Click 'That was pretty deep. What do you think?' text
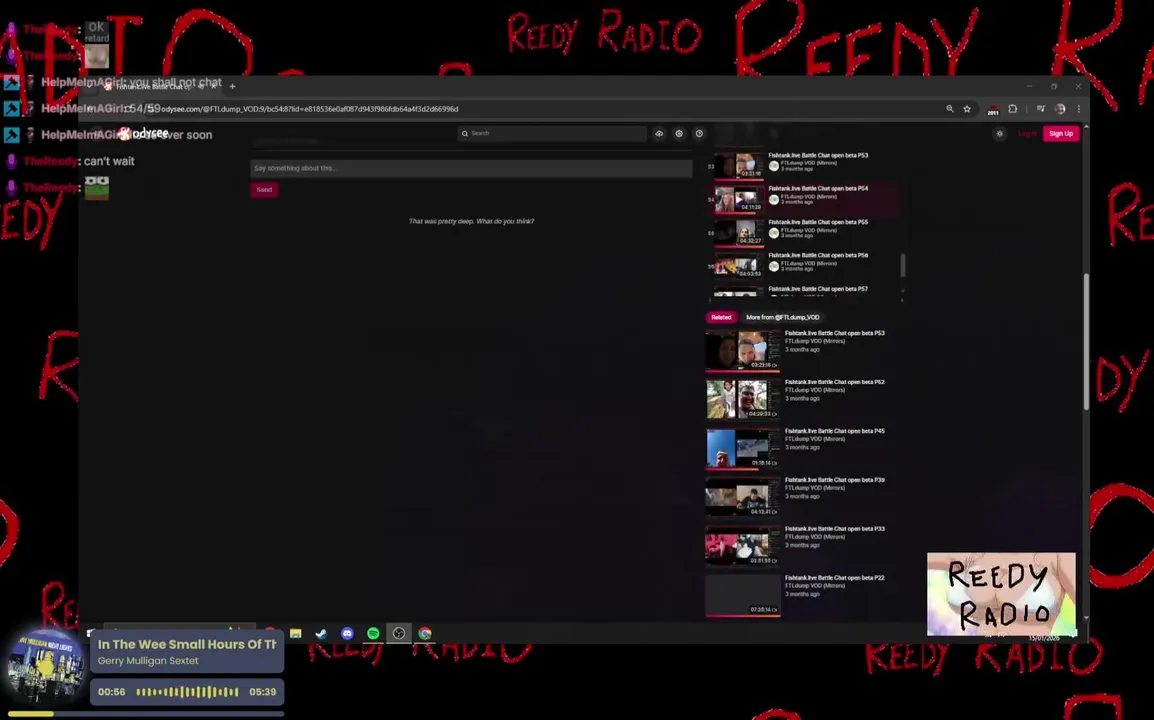 [471, 221]
